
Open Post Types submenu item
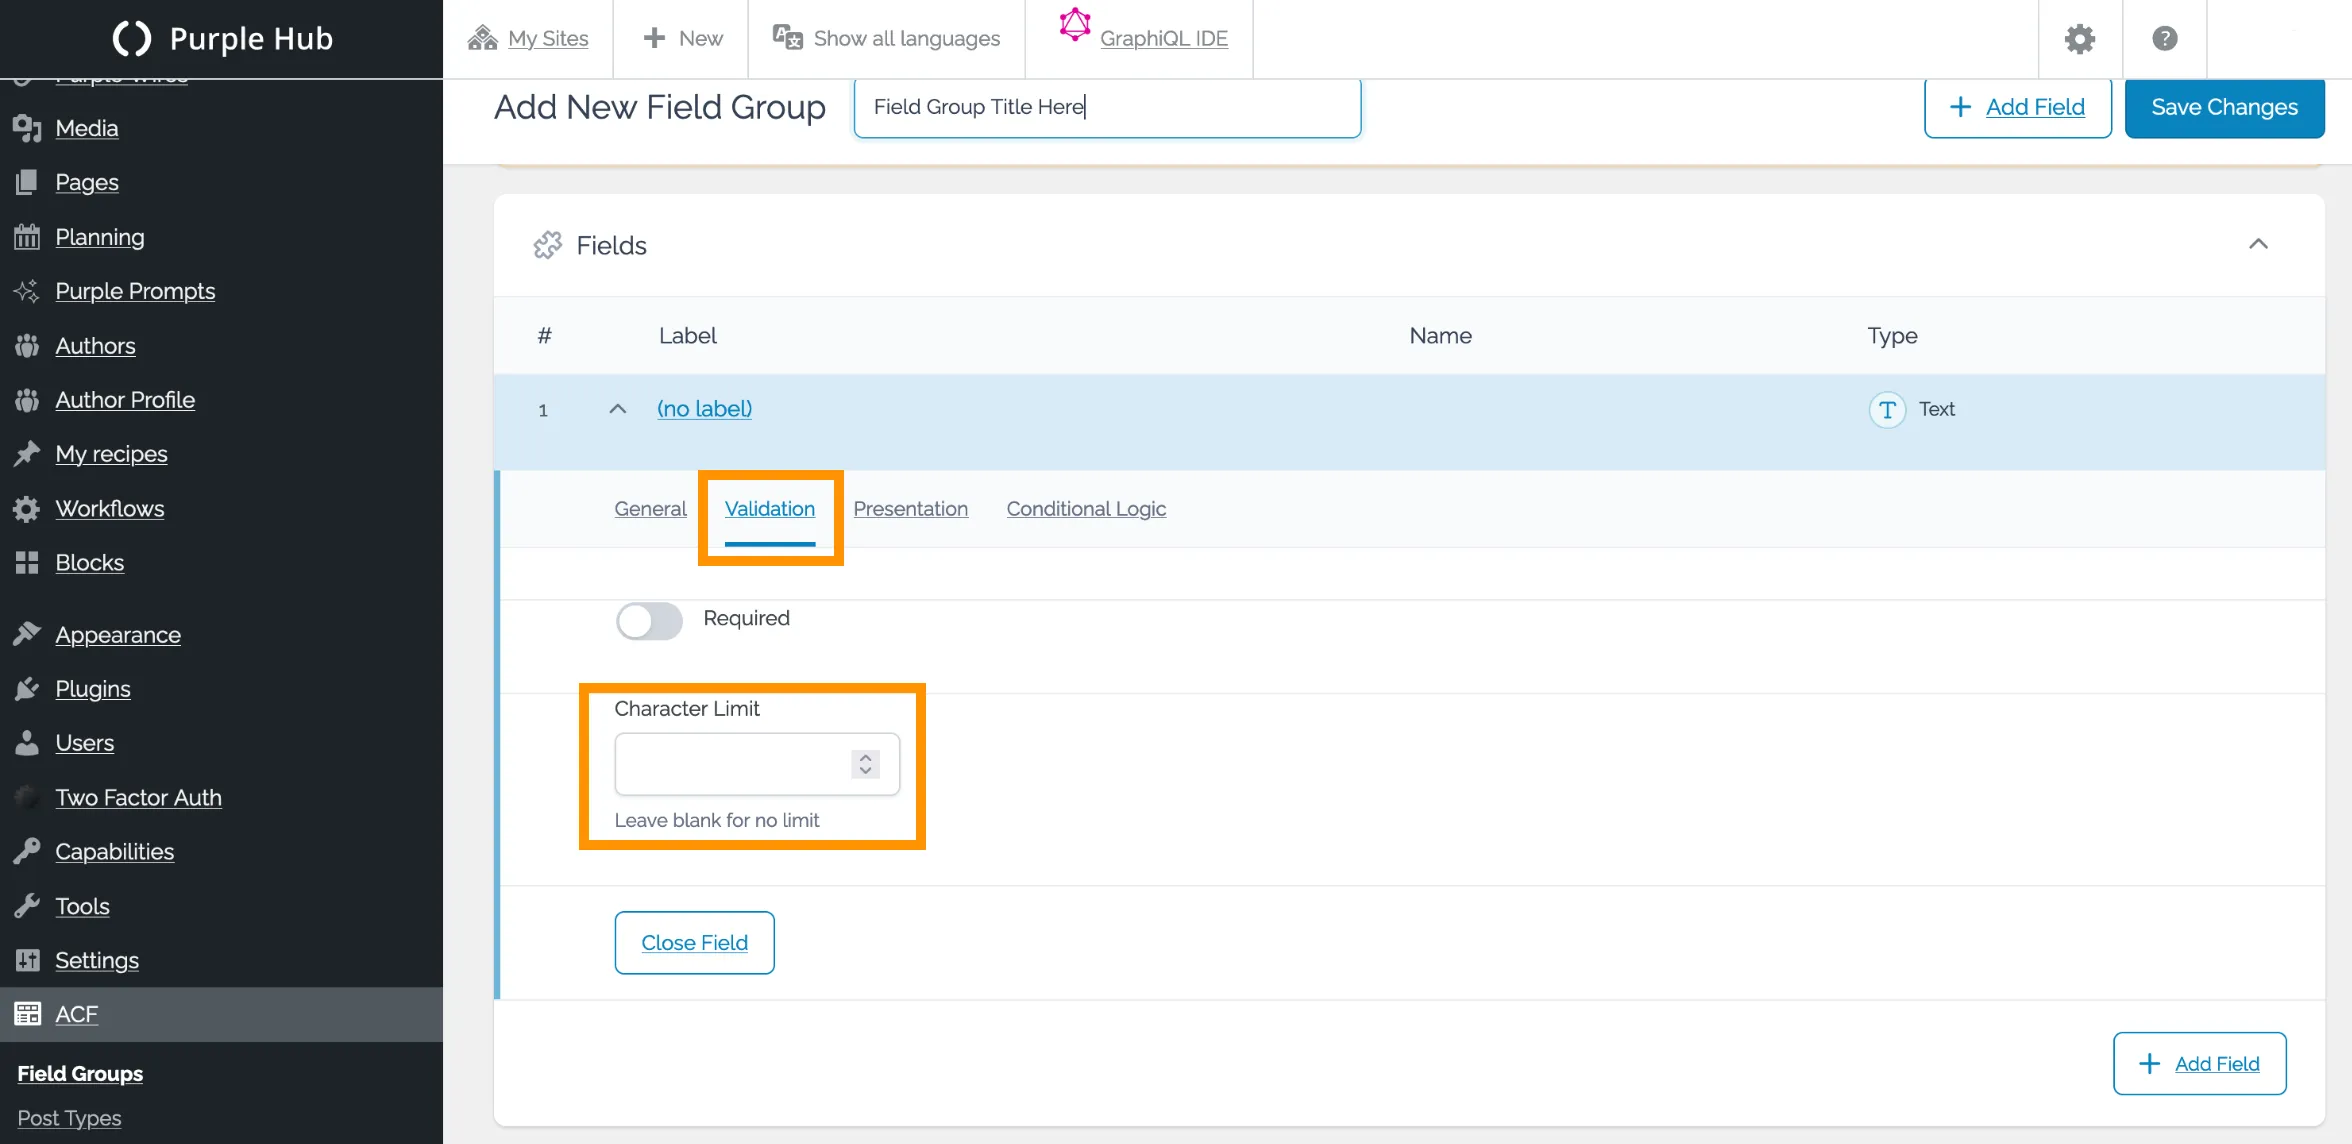pyautogui.click(x=69, y=1118)
